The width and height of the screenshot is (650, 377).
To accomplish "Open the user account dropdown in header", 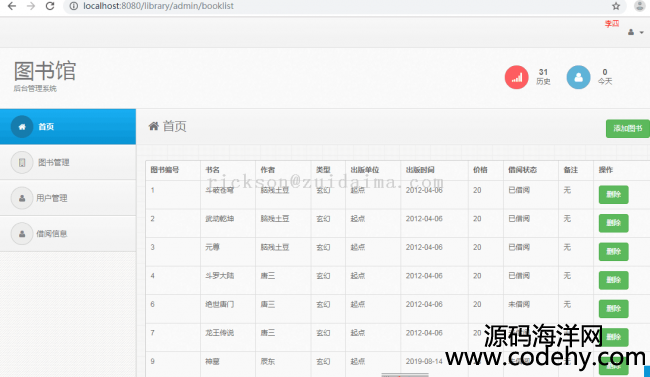I will (635, 32).
